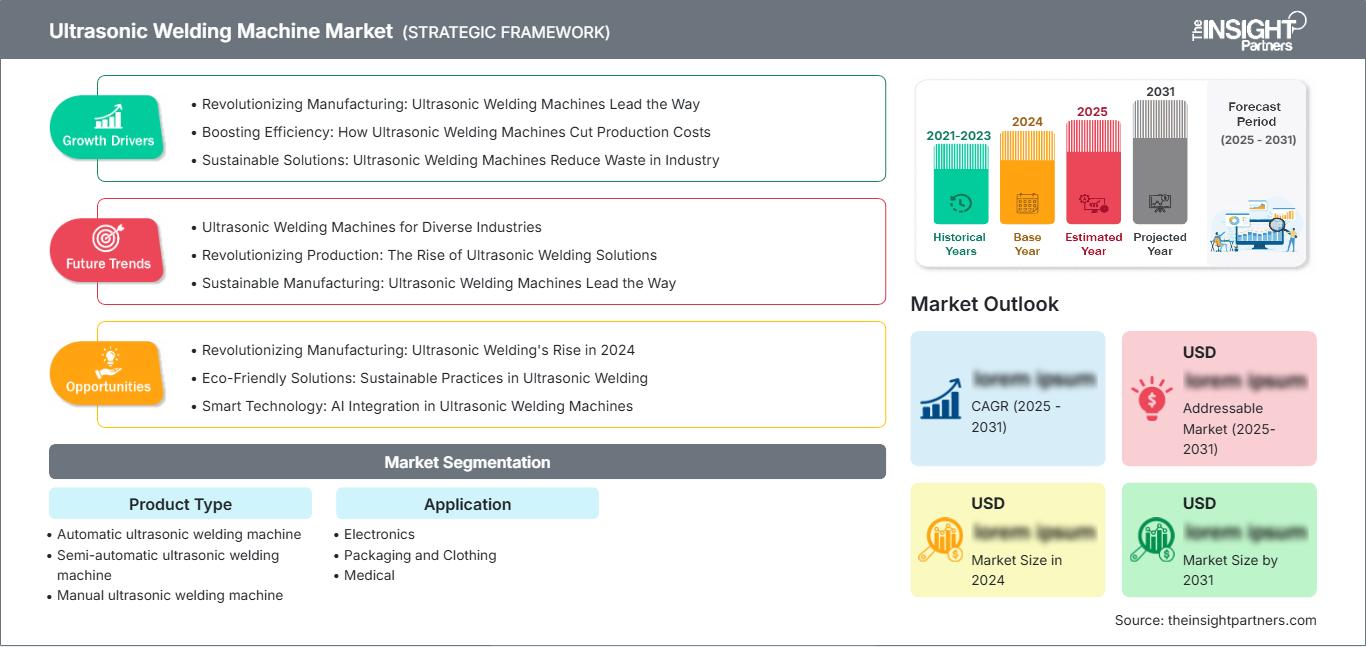Click 'Boosting Efficiency' growth driver bullet

click(456, 132)
